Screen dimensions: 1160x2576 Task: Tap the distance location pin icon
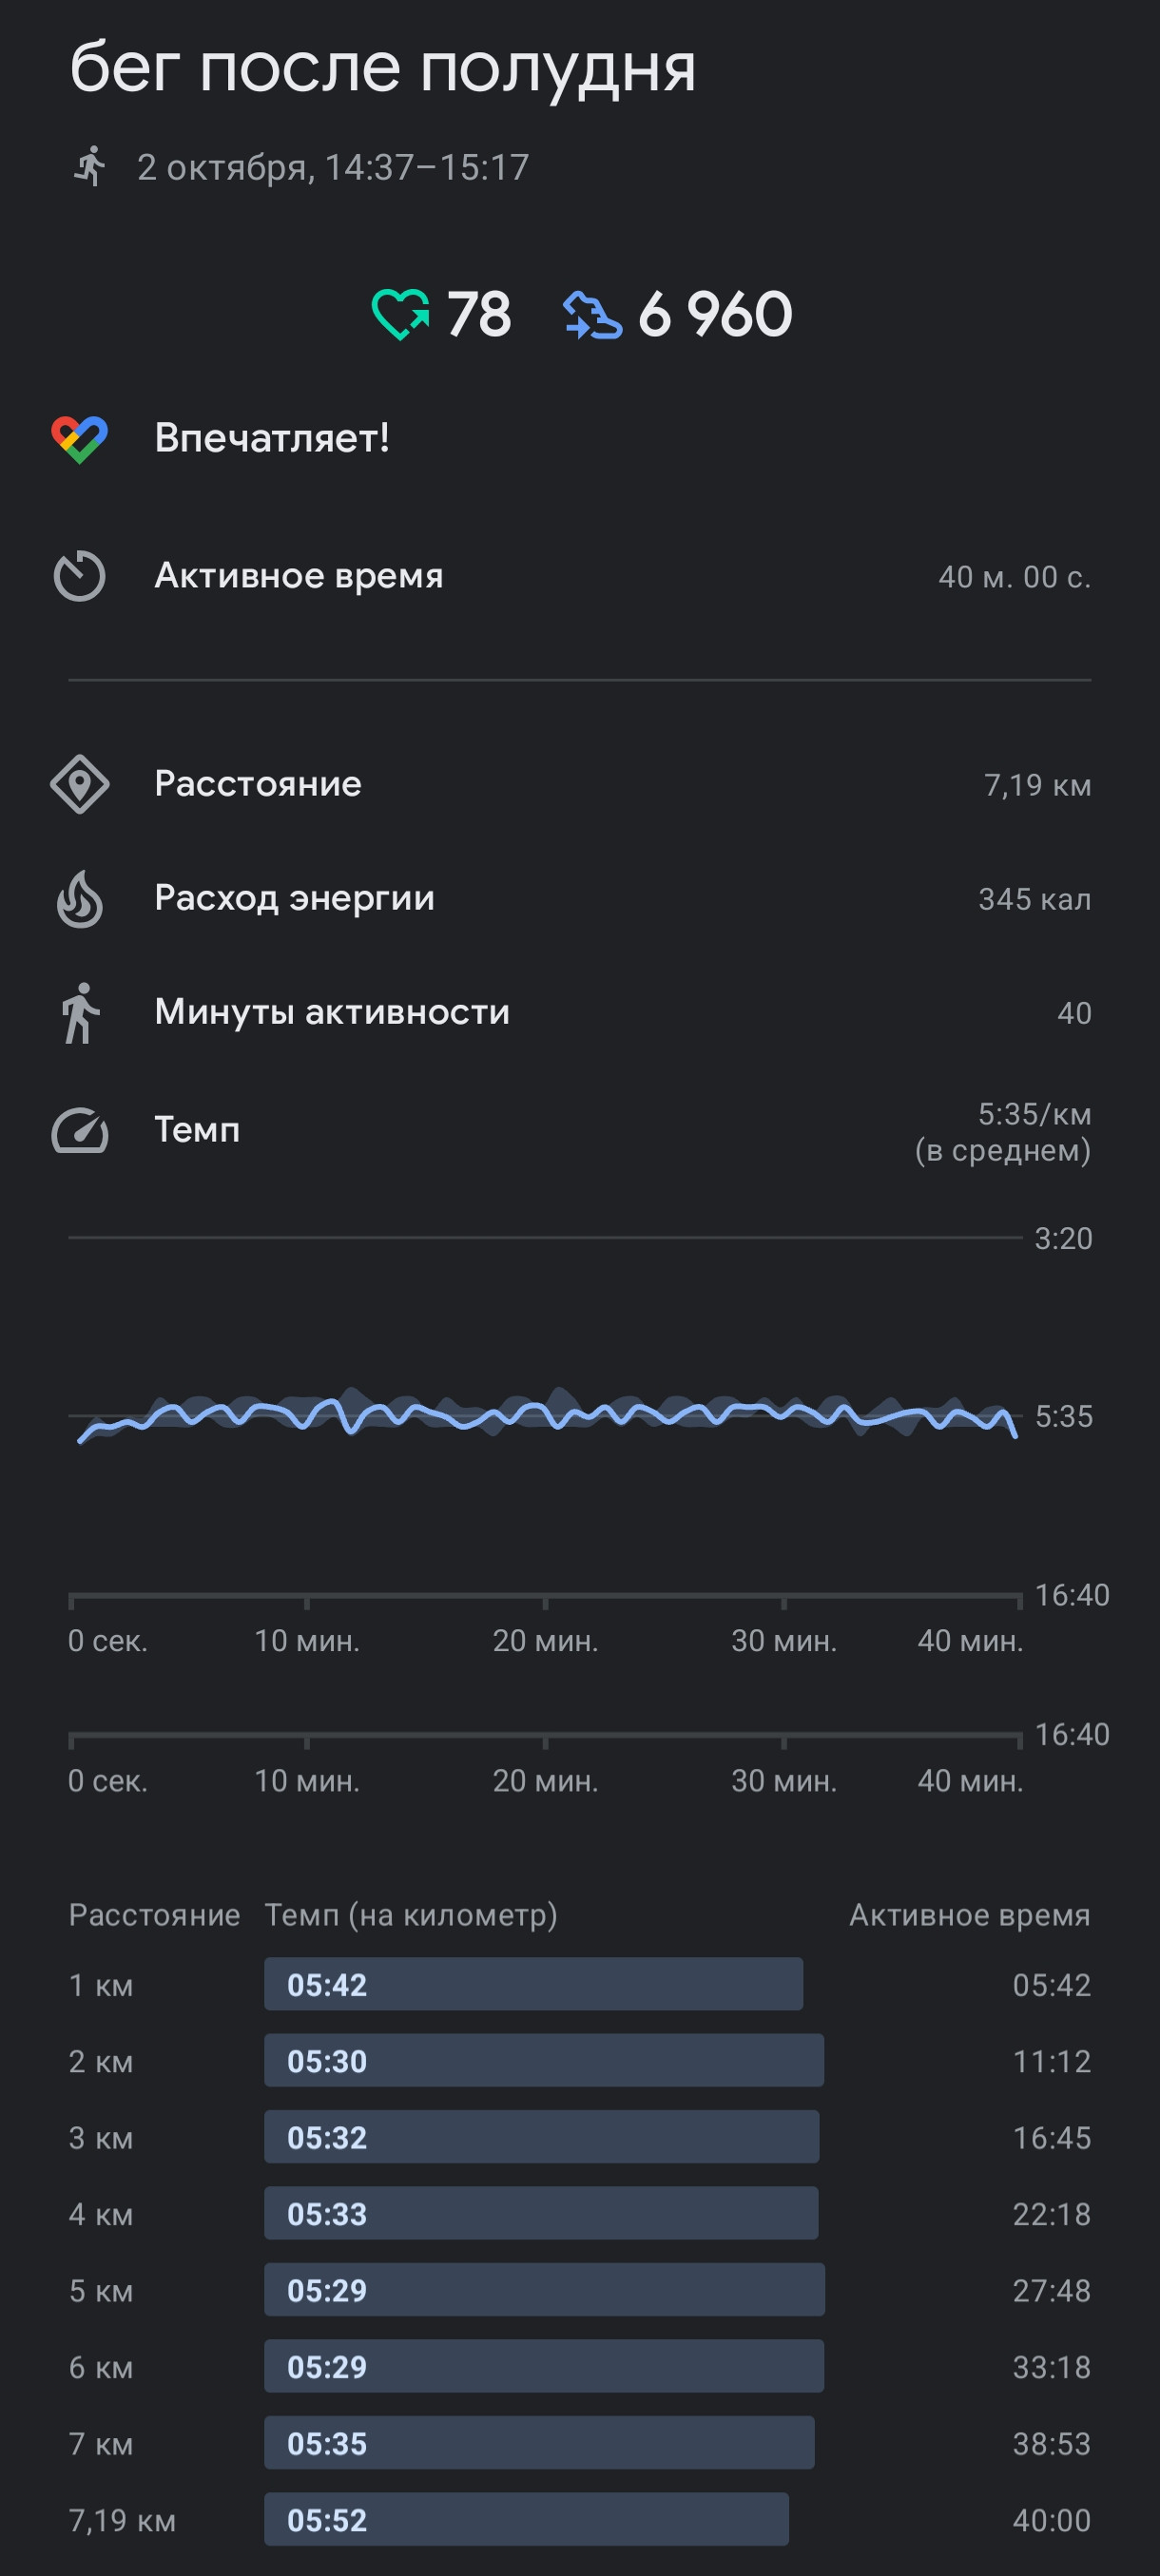80,784
